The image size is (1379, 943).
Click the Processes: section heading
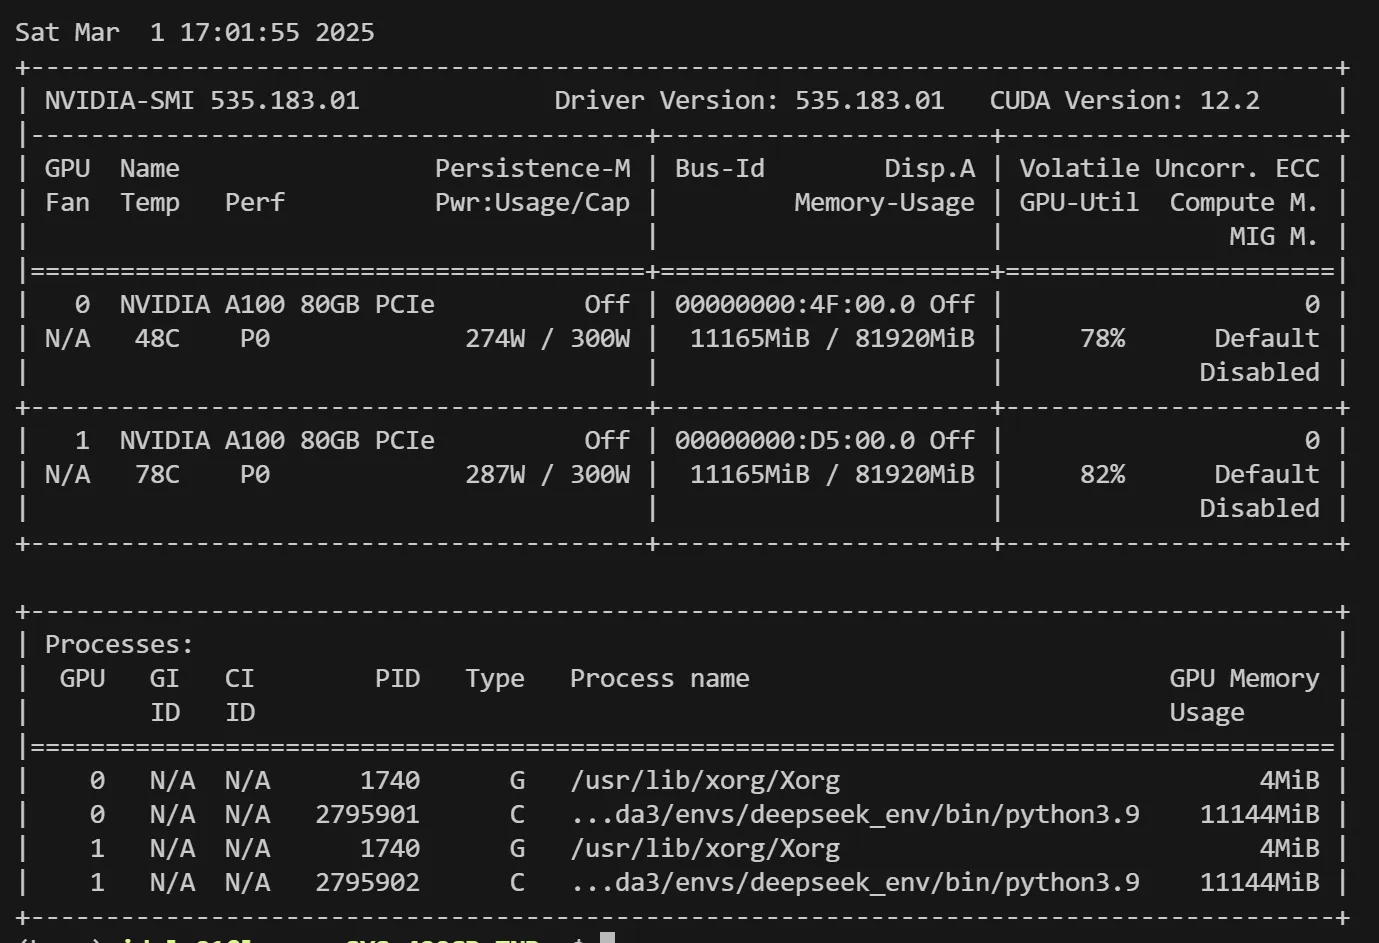[119, 644]
